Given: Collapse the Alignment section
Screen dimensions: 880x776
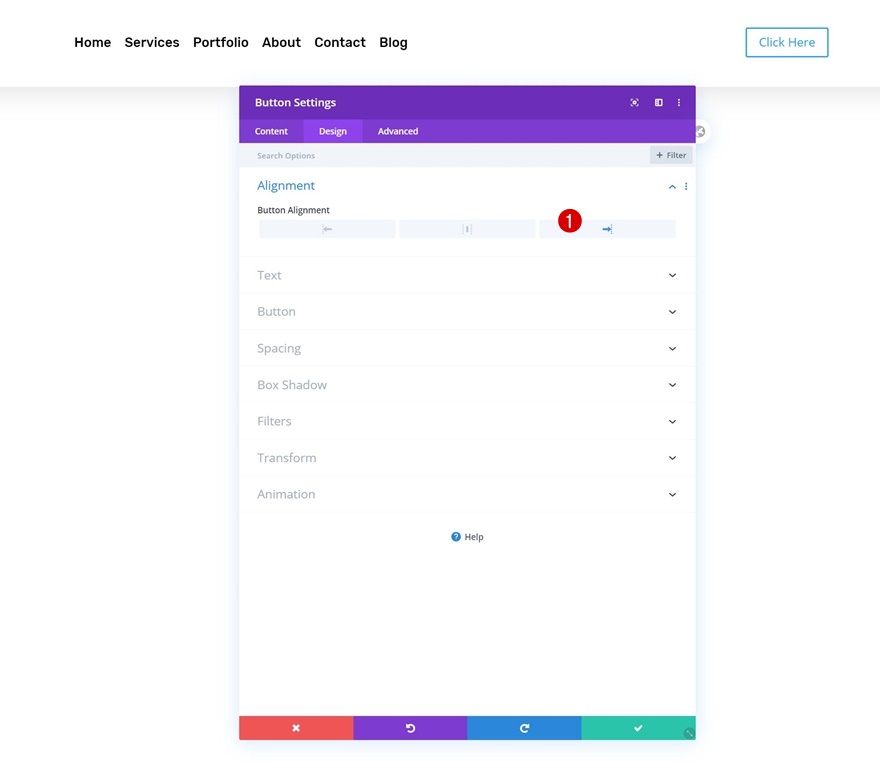Looking at the screenshot, I should pyautogui.click(x=672, y=187).
